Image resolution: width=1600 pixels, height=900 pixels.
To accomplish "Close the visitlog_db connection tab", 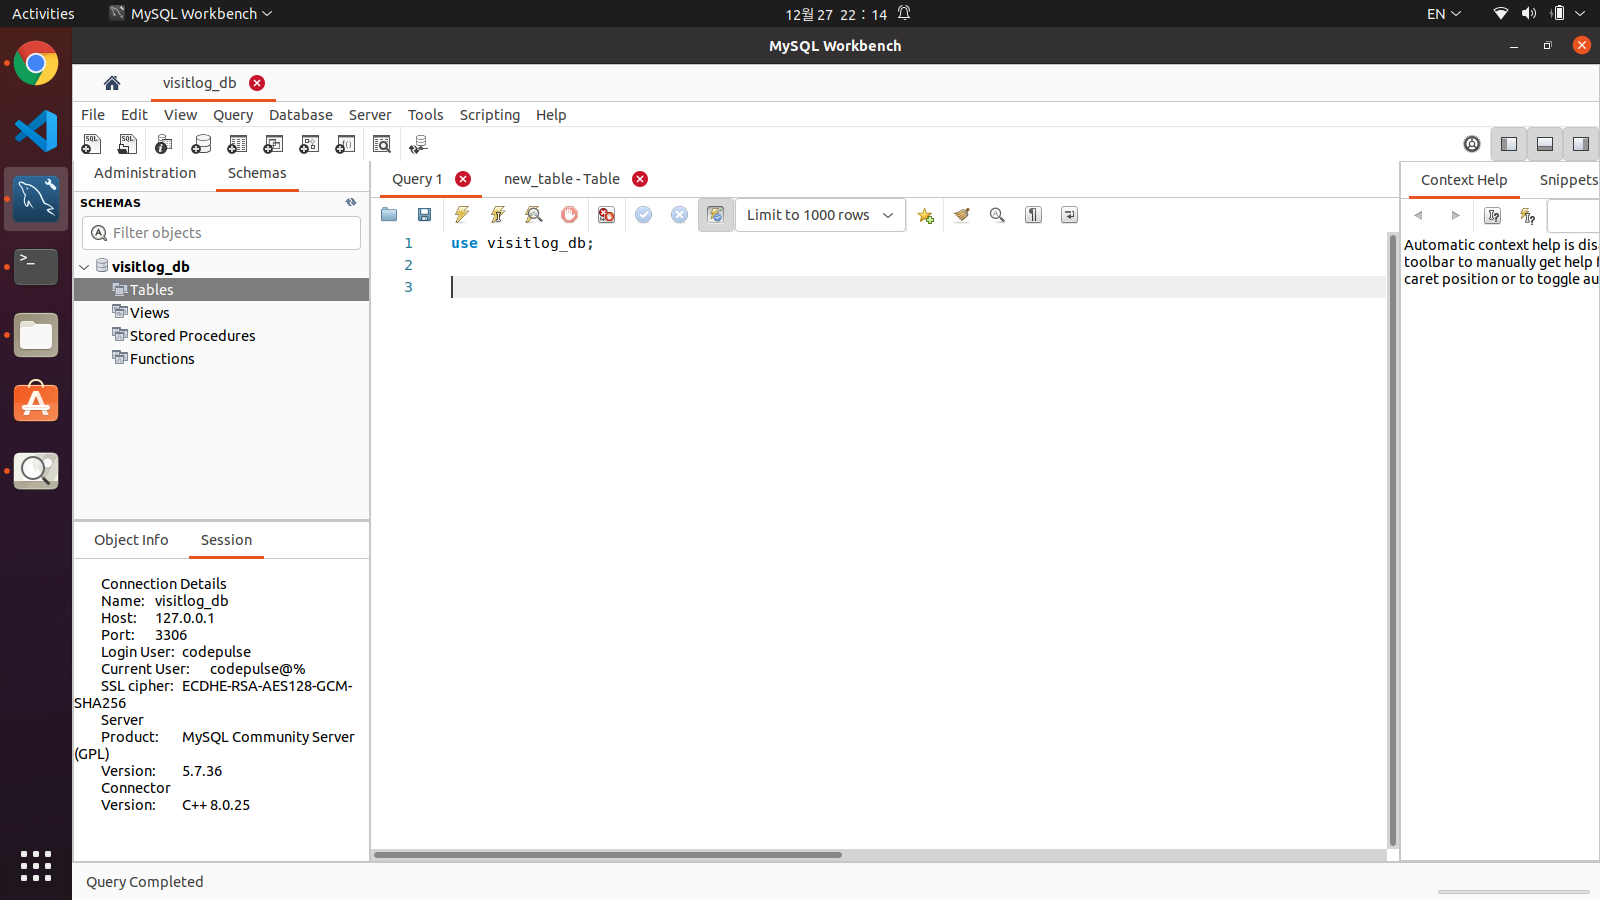I will (257, 83).
